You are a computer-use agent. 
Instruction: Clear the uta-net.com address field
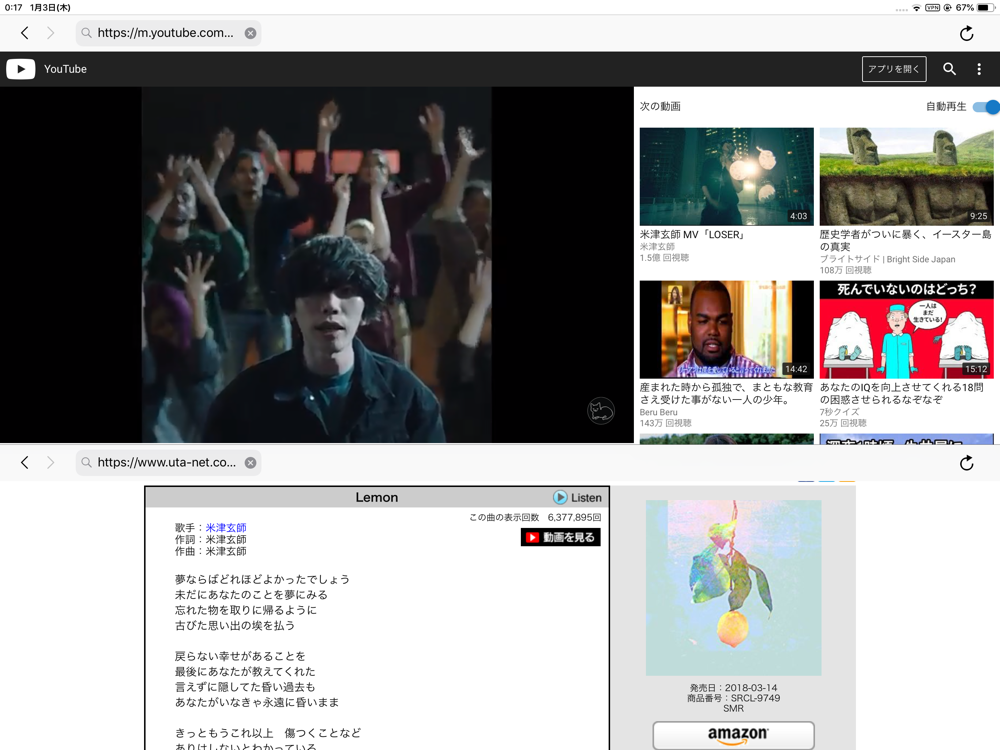point(251,462)
